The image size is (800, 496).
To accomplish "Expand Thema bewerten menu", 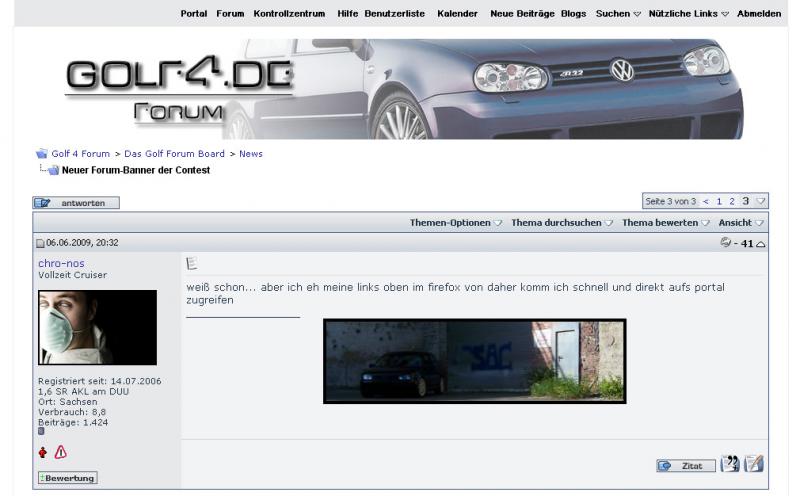I will [665, 222].
